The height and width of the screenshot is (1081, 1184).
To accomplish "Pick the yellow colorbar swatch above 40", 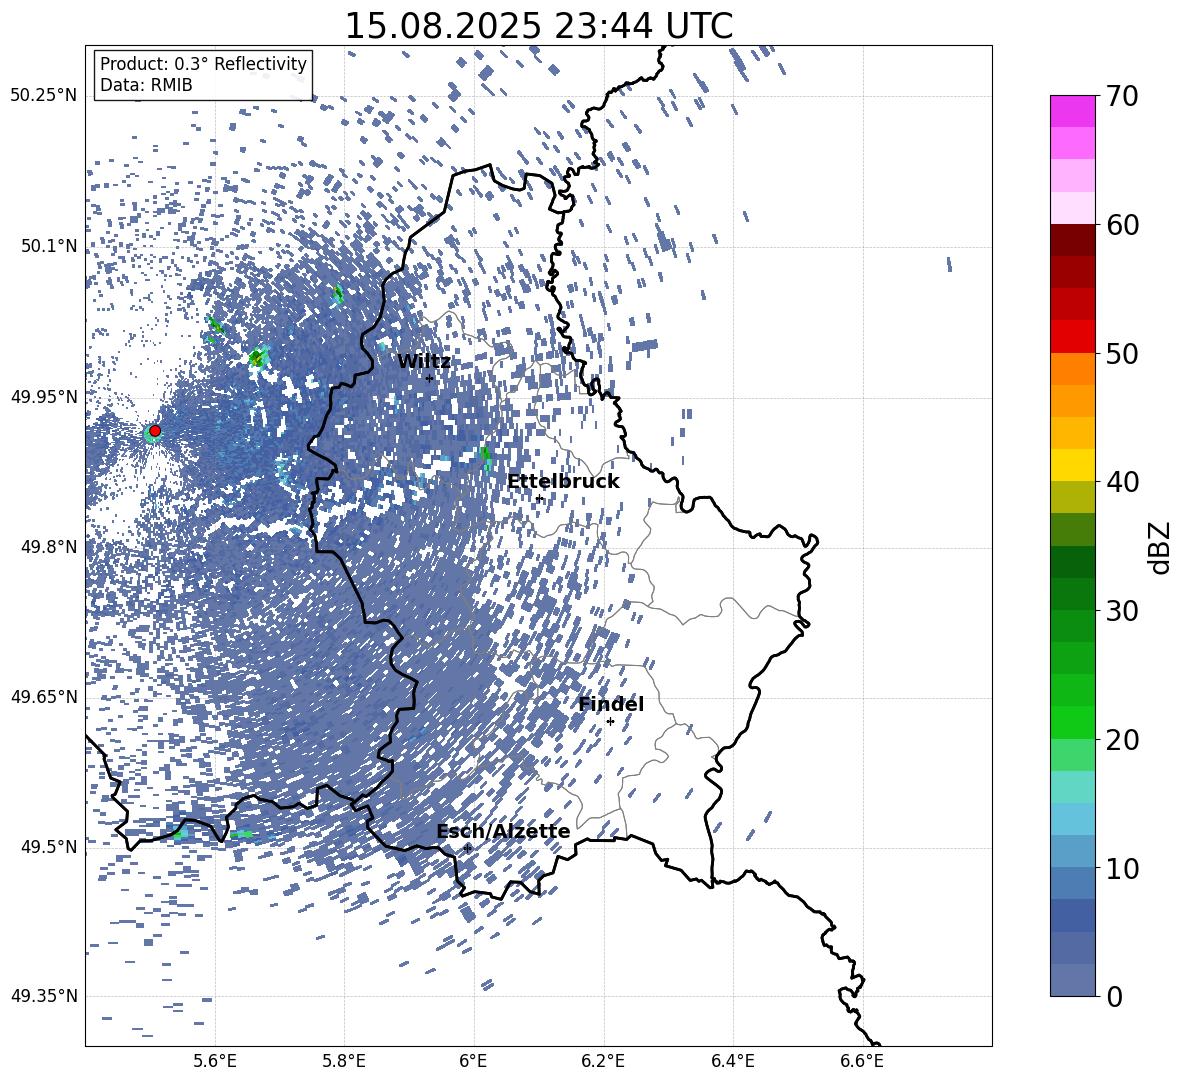I will point(1072,465).
